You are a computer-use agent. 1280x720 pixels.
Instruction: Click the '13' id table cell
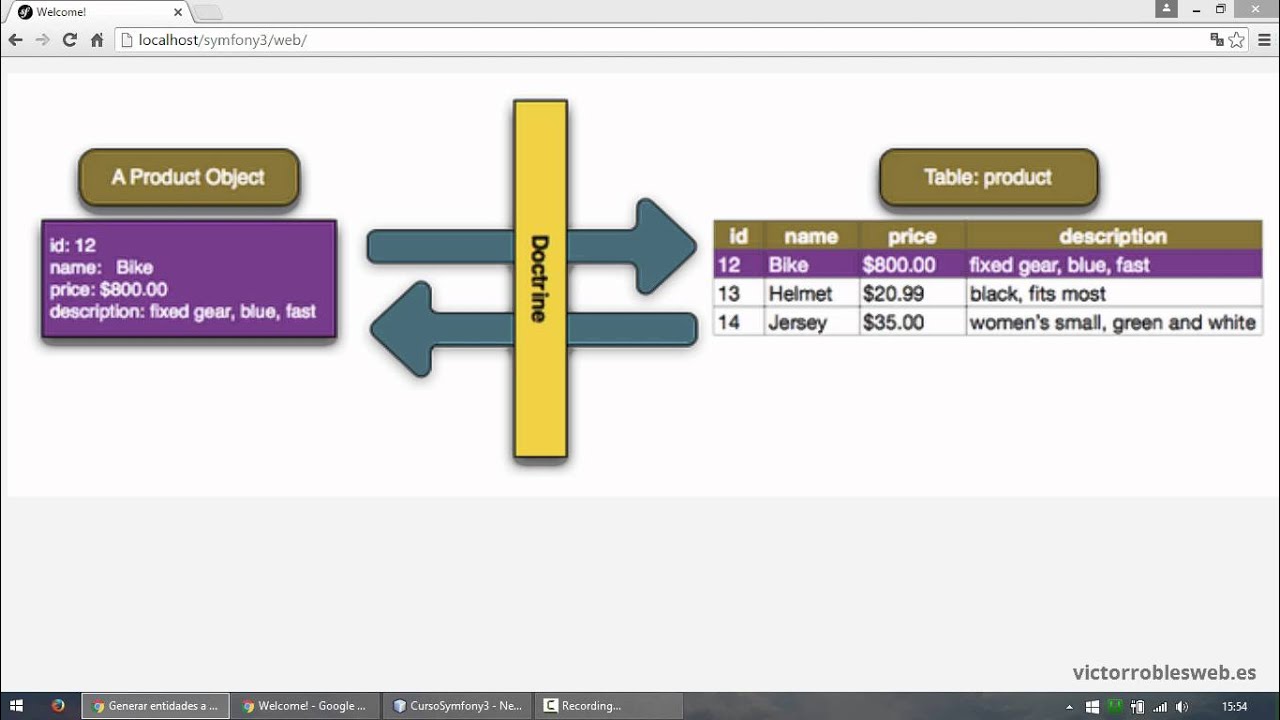click(x=738, y=294)
